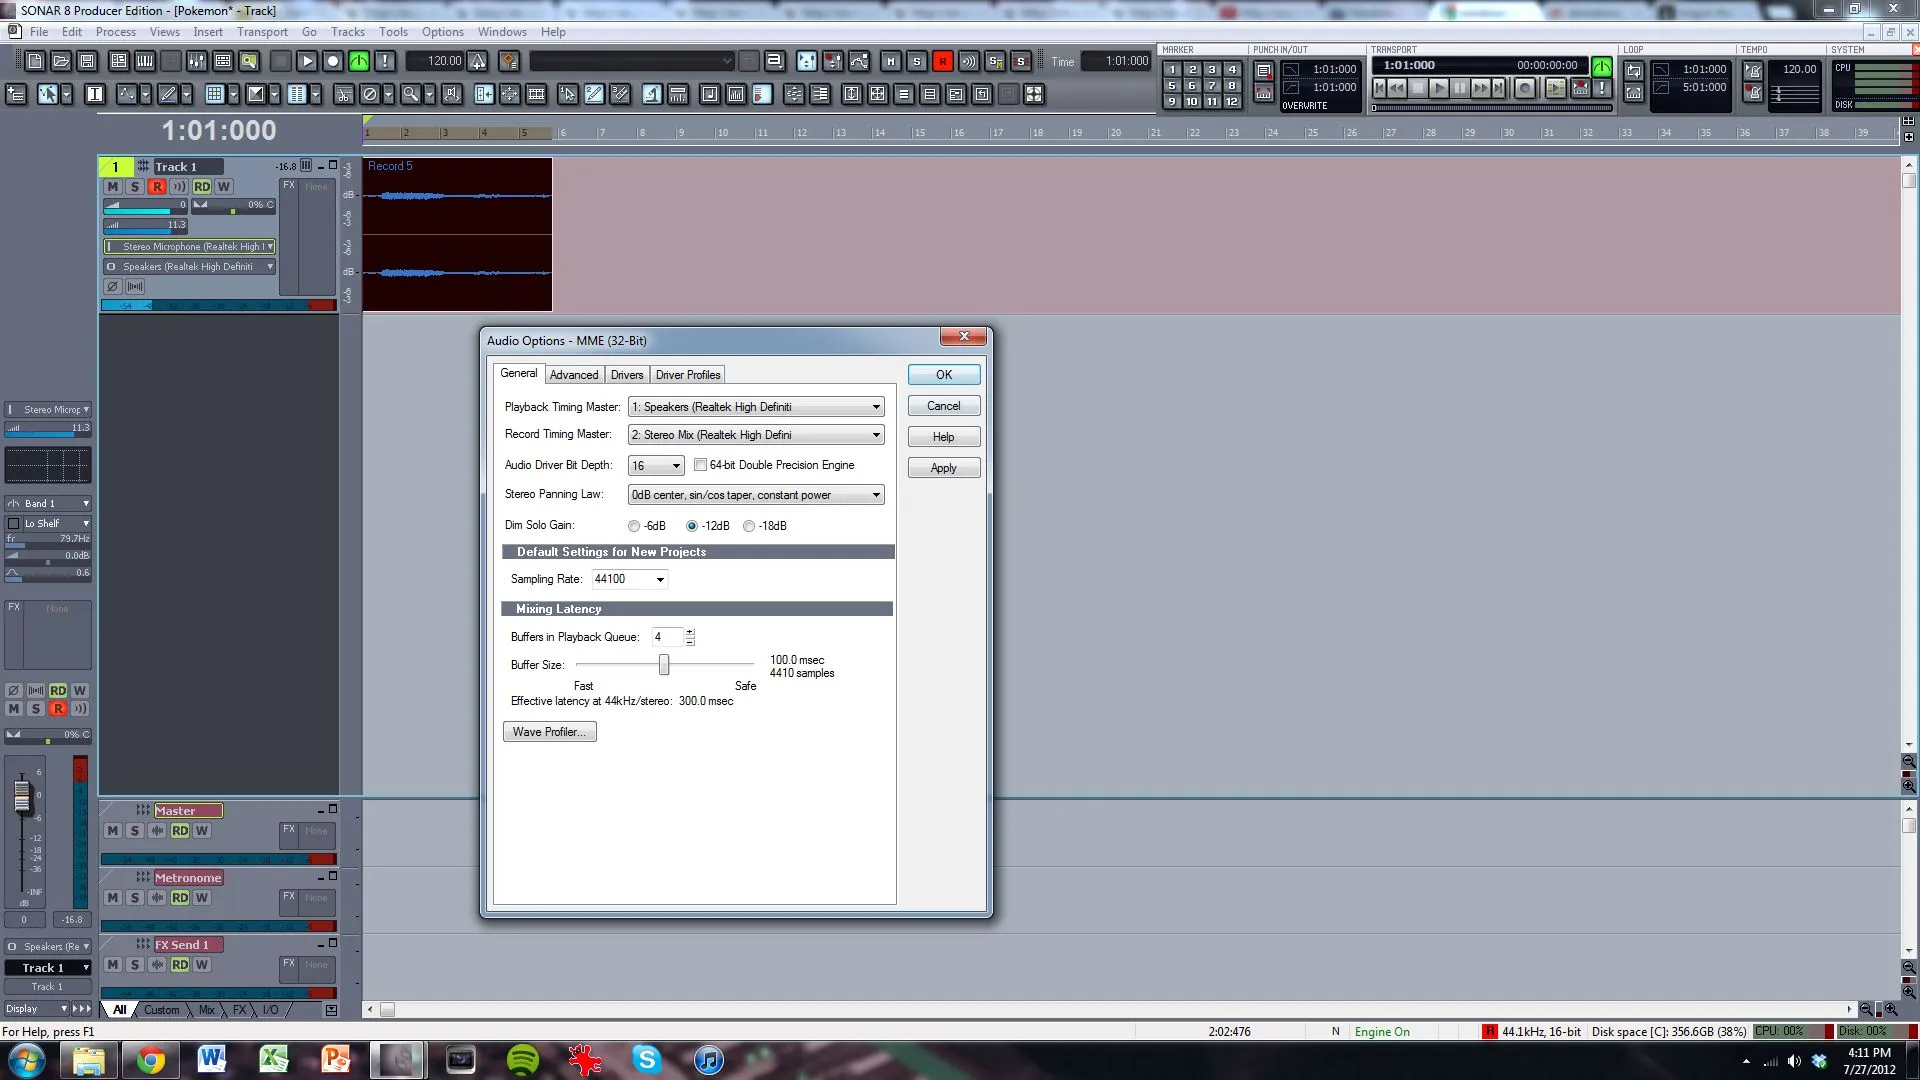The width and height of the screenshot is (1920, 1080).
Task: Switch to the Drivers tab
Action: [x=627, y=375]
